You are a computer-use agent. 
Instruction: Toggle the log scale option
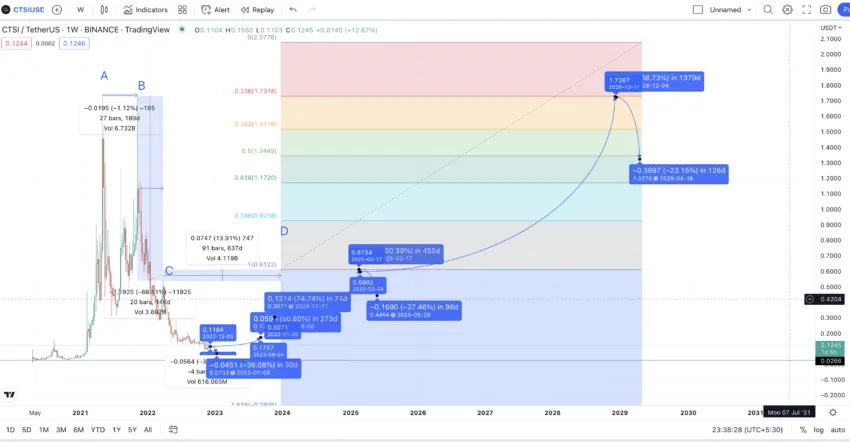tap(819, 430)
